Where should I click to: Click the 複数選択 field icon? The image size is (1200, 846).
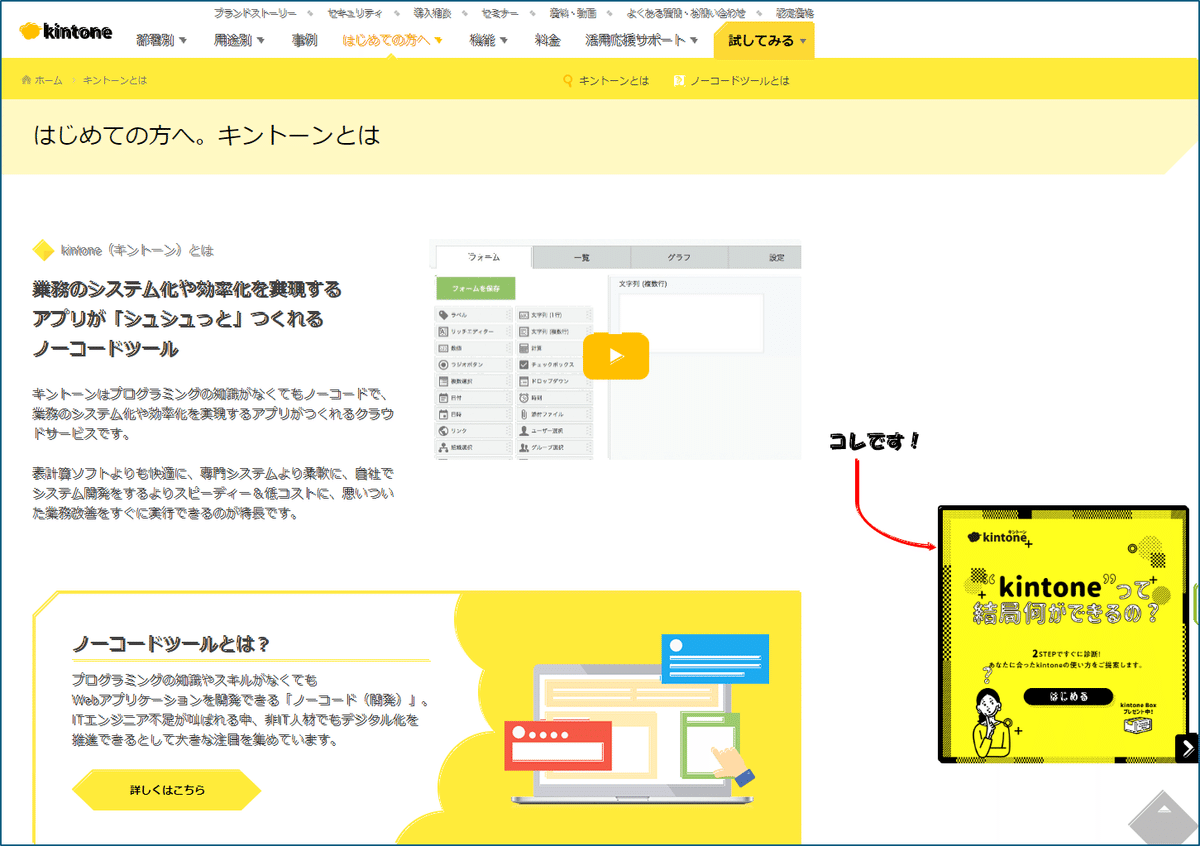pyautogui.click(x=443, y=381)
